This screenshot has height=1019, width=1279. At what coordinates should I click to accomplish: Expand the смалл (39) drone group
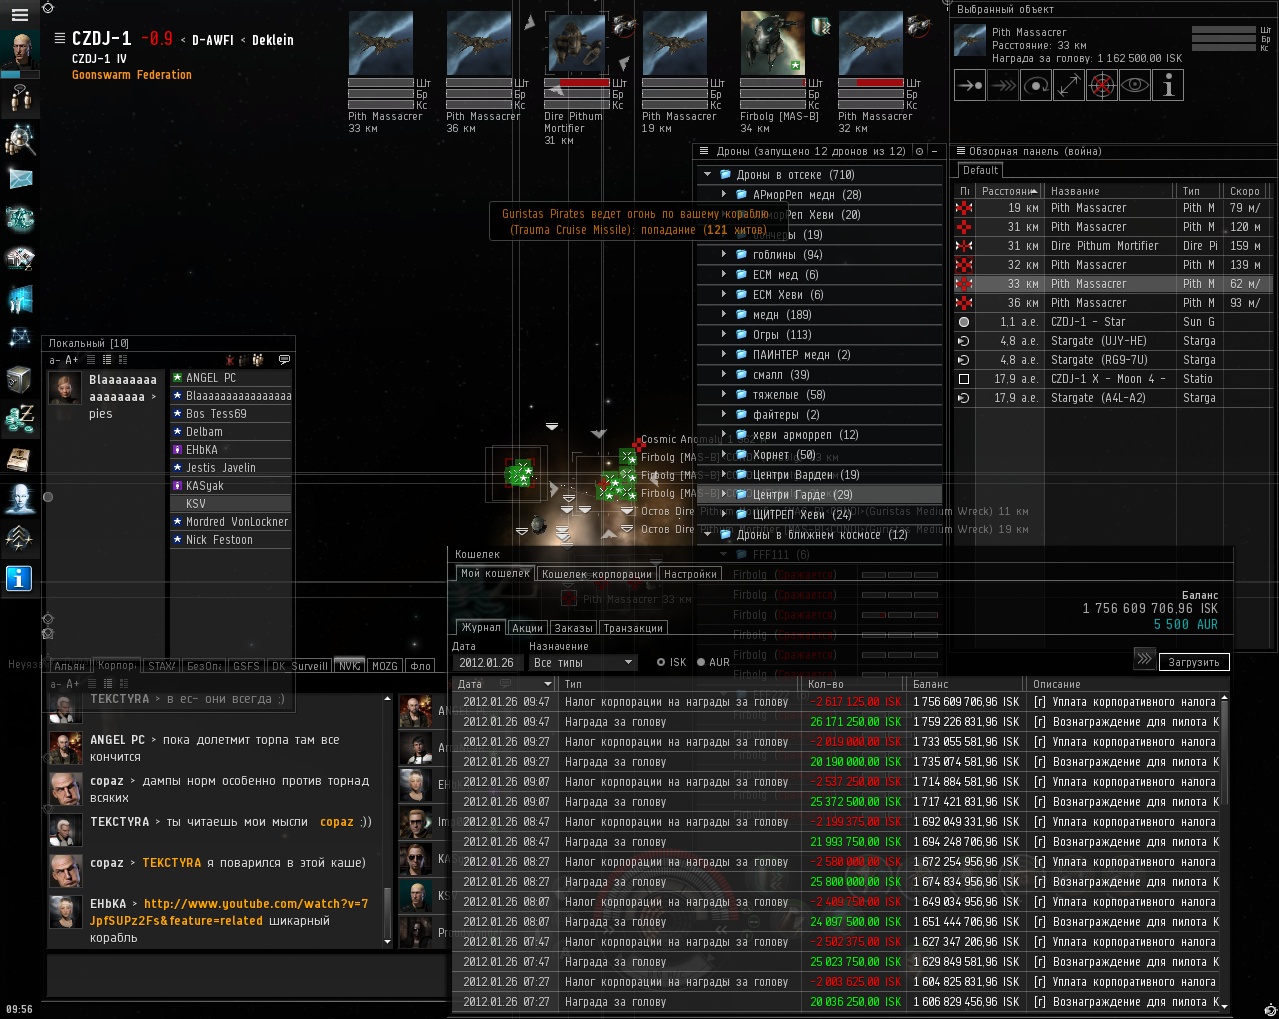(724, 375)
